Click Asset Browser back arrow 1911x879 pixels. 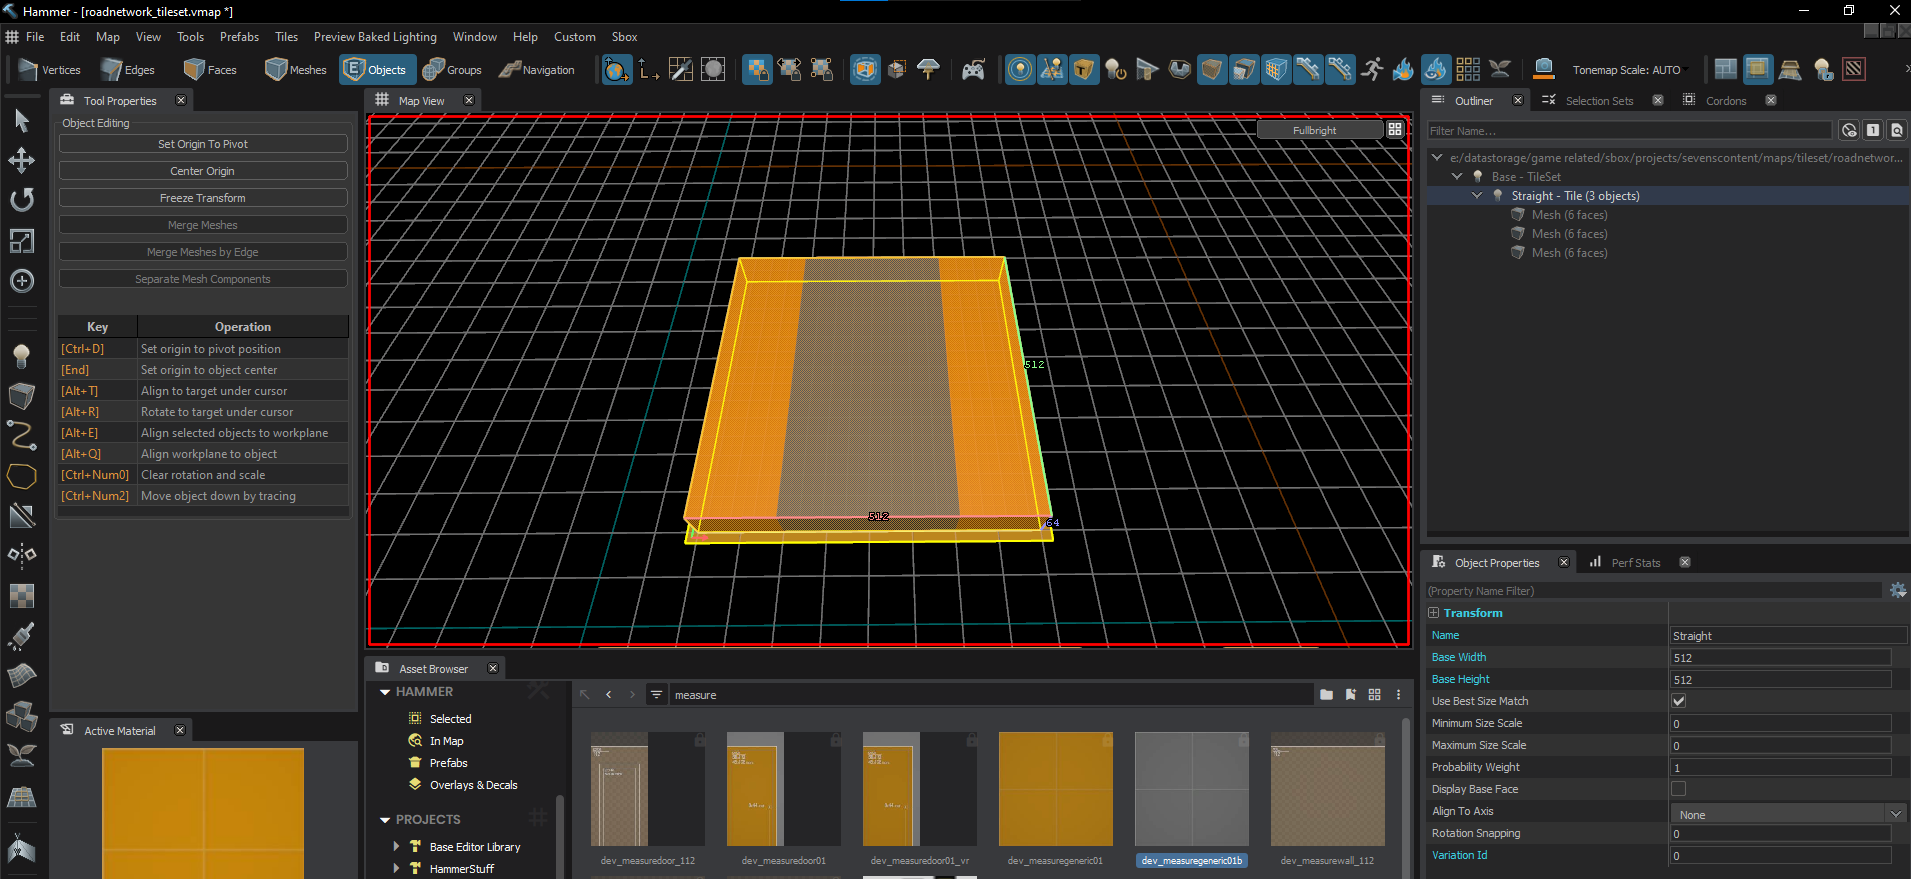(608, 695)
